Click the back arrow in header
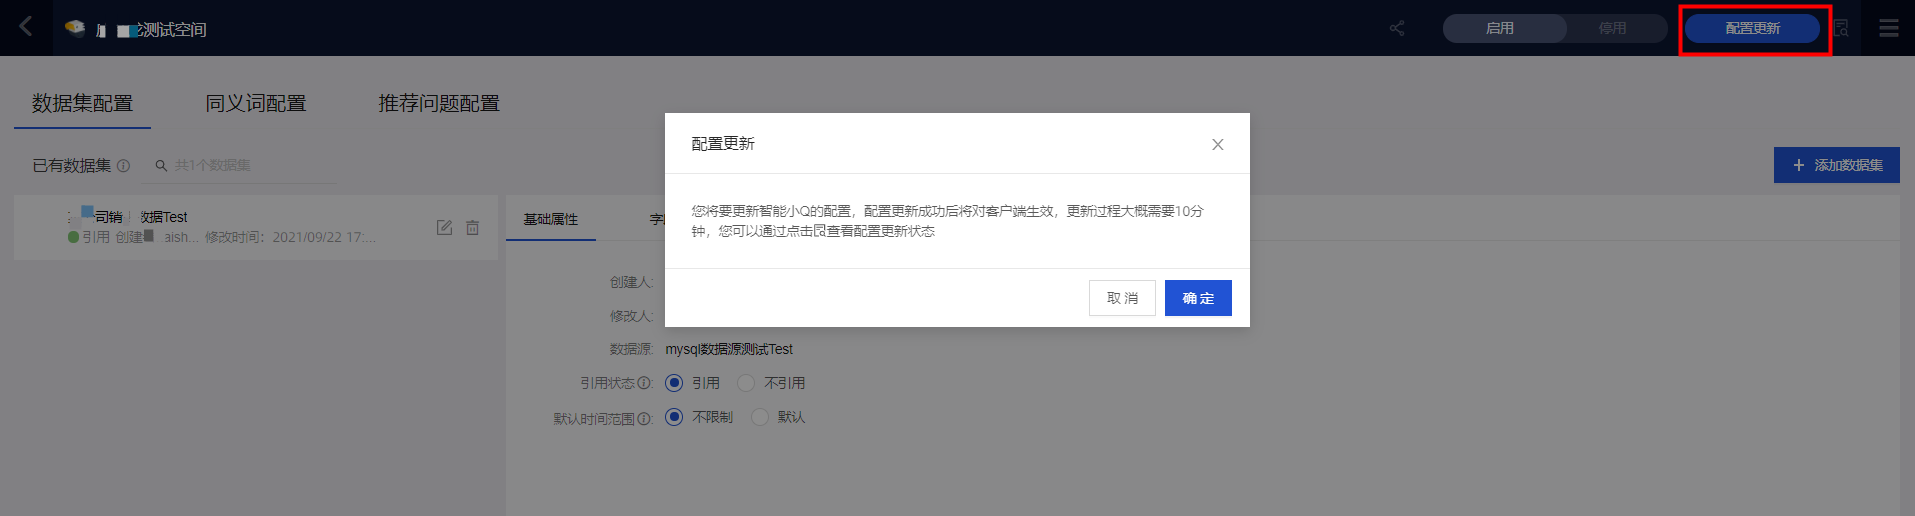 coord(26,27)
